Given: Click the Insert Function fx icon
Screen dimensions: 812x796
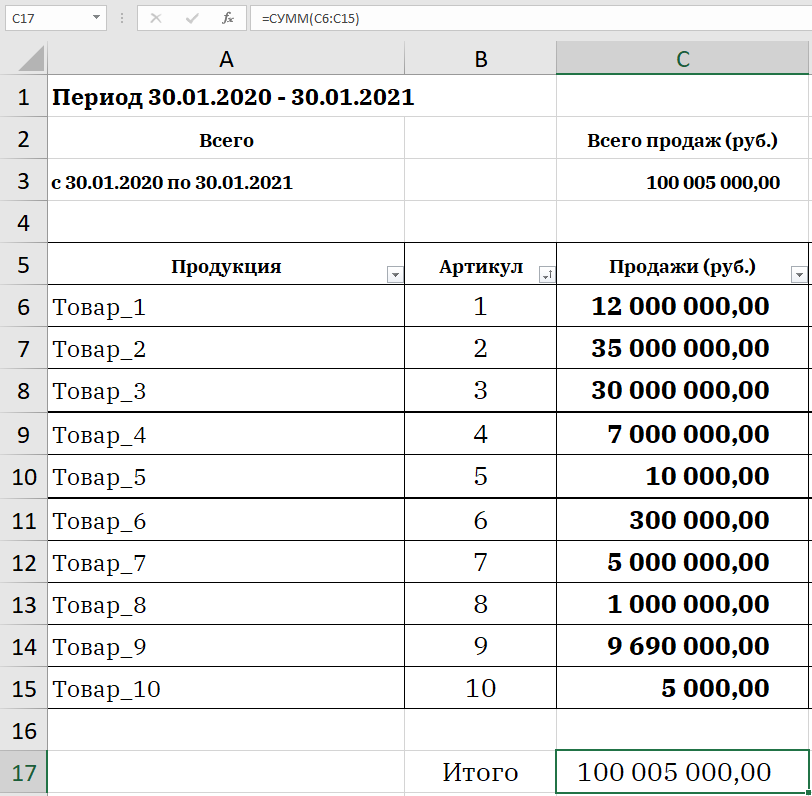Looking at the screenshot, I should click(228, 18).
